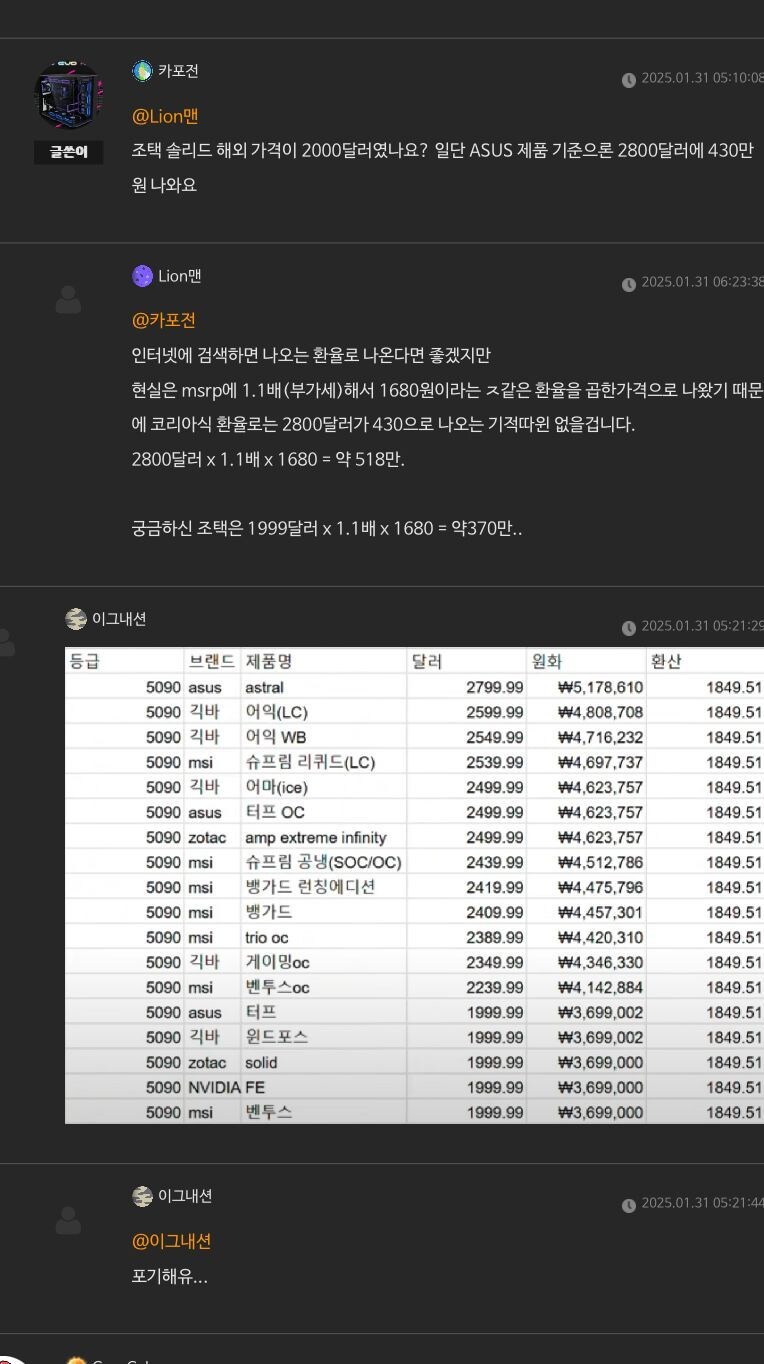Click the 포기해유... comment text
The image size is (764, 1364).
[x=170, y=1276]
